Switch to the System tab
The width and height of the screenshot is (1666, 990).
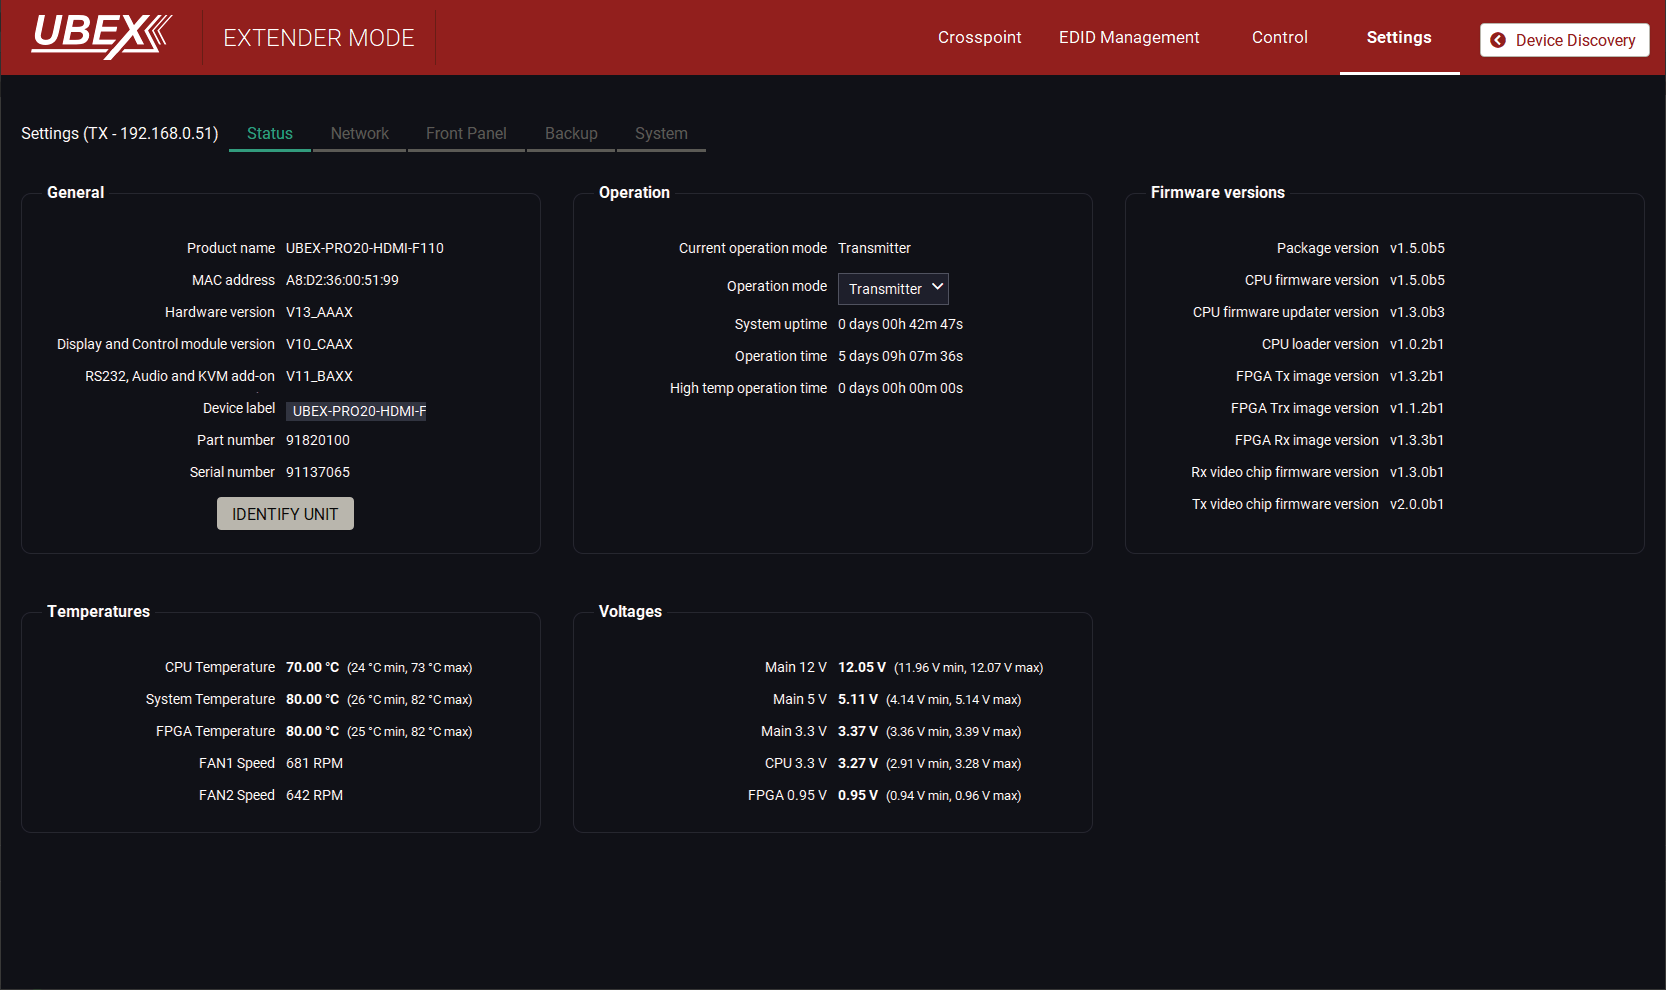coord(661,133)
